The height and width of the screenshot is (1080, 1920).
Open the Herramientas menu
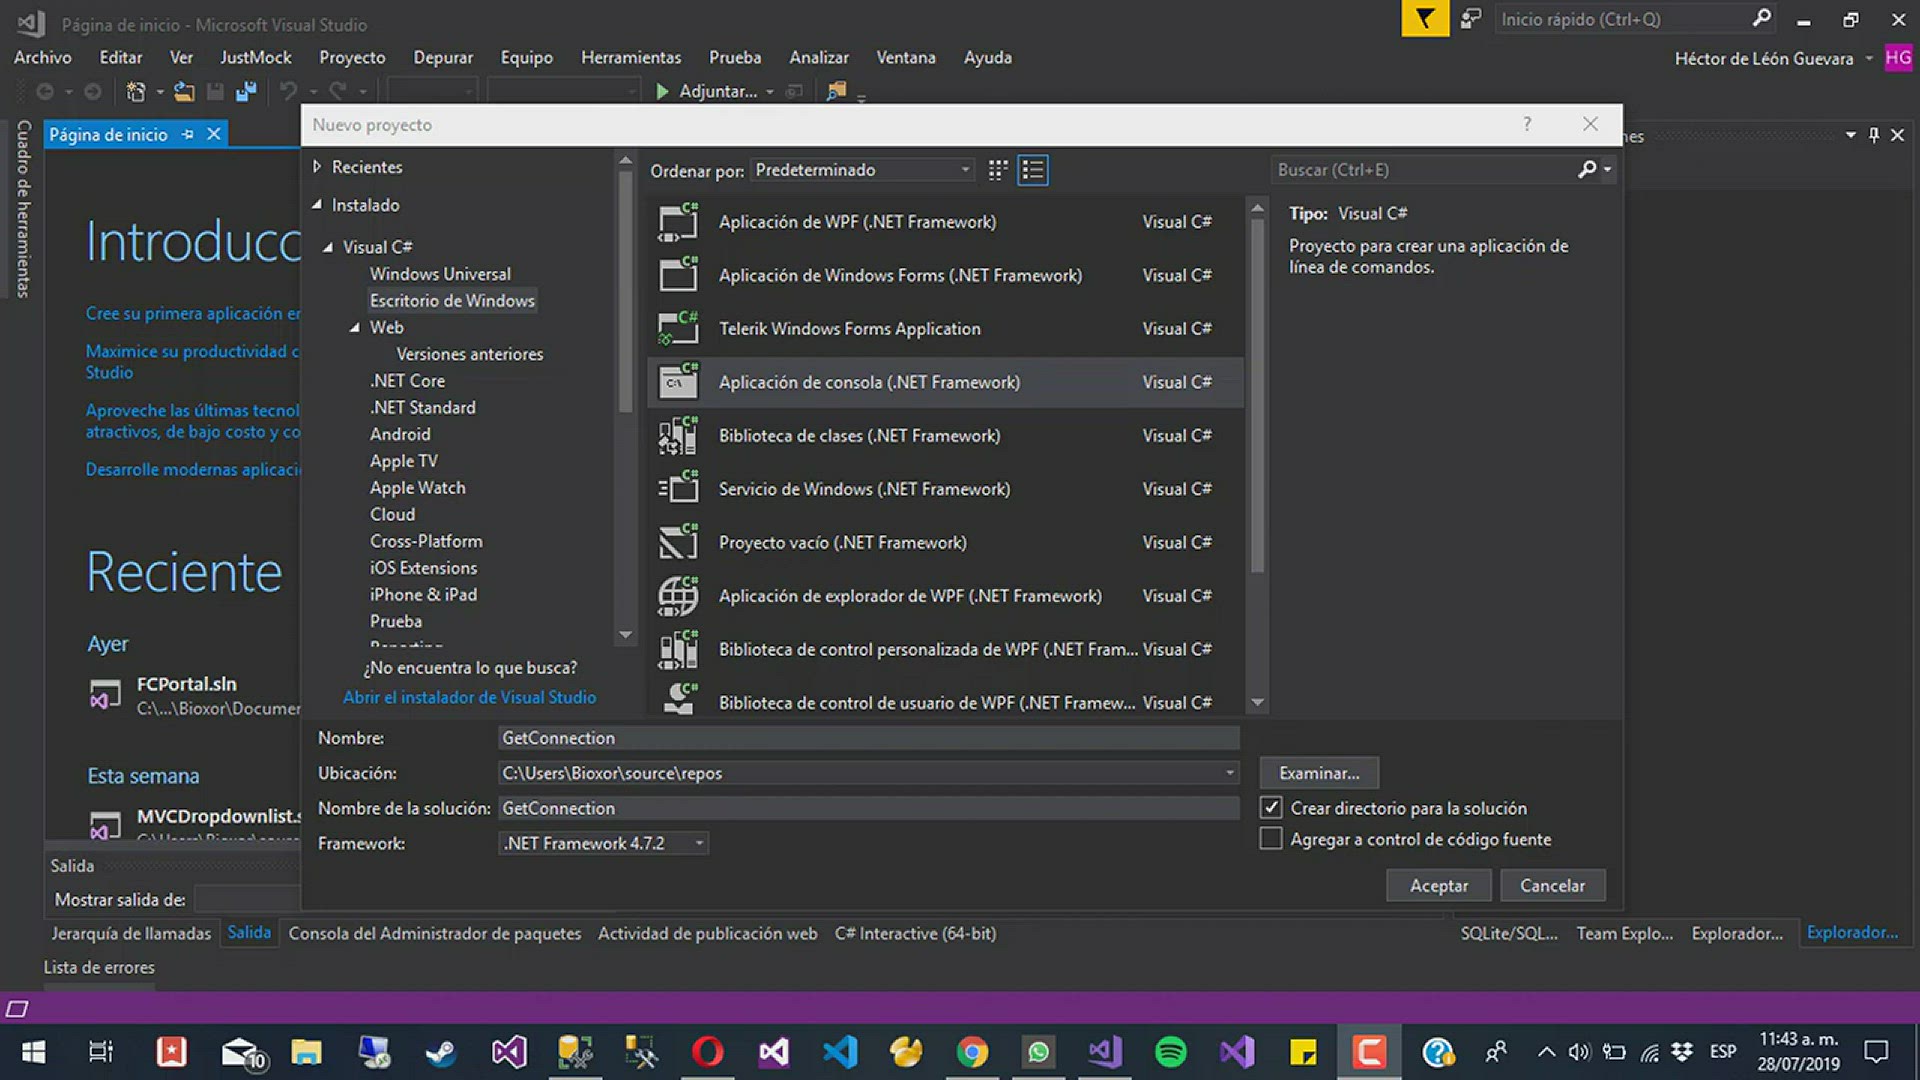pyautogui.click(x=631, y=58)
